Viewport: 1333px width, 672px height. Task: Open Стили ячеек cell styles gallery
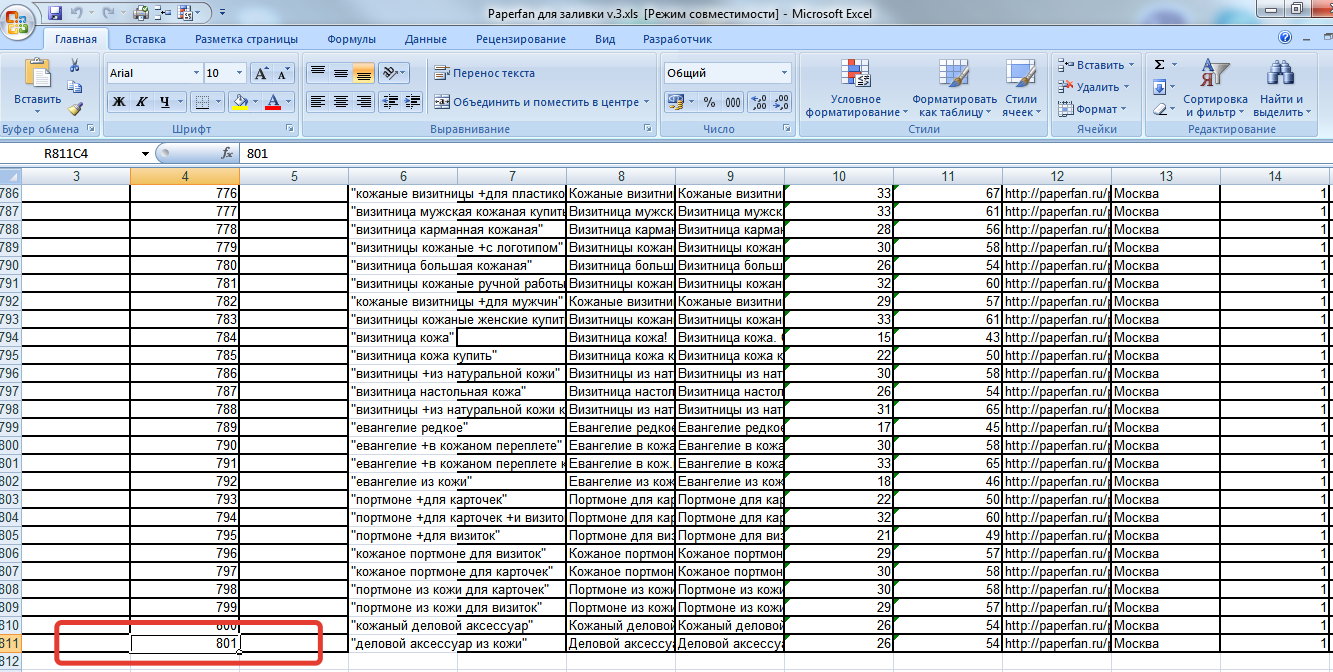pyautogui.click(x=1021, y=87)
